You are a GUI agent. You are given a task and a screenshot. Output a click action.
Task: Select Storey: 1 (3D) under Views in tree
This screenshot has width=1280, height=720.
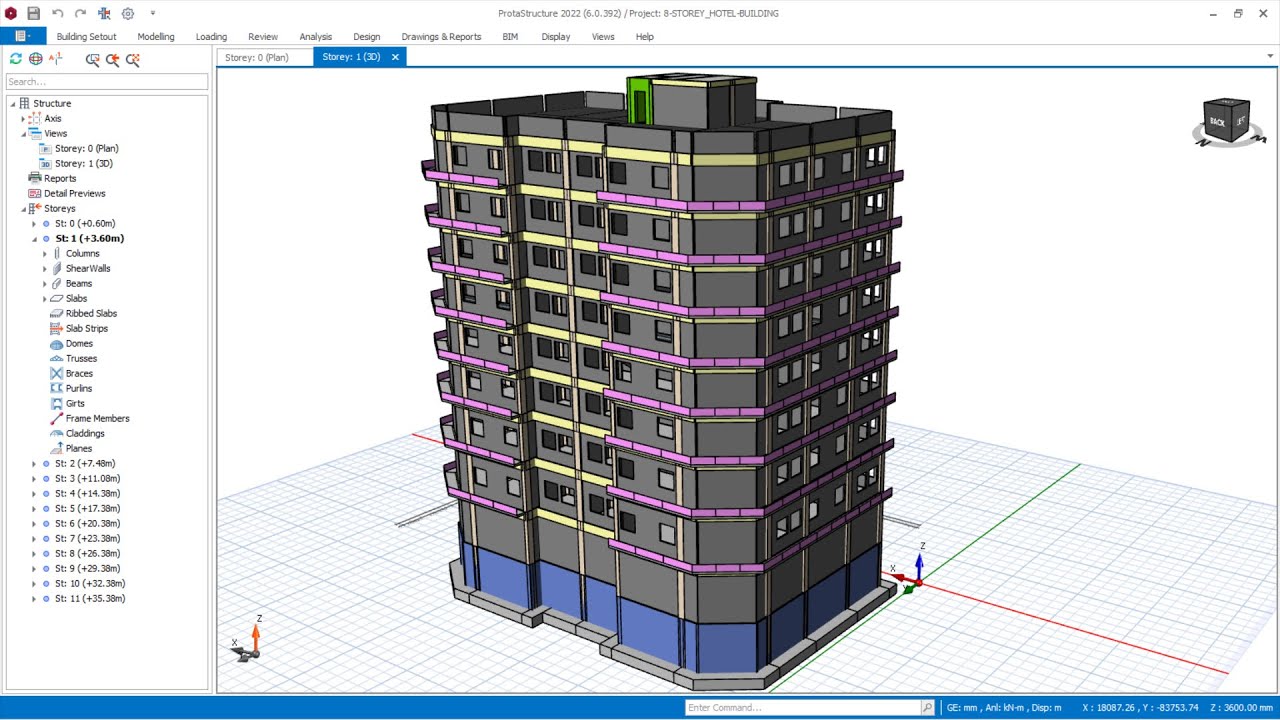(x=84, y=163)
